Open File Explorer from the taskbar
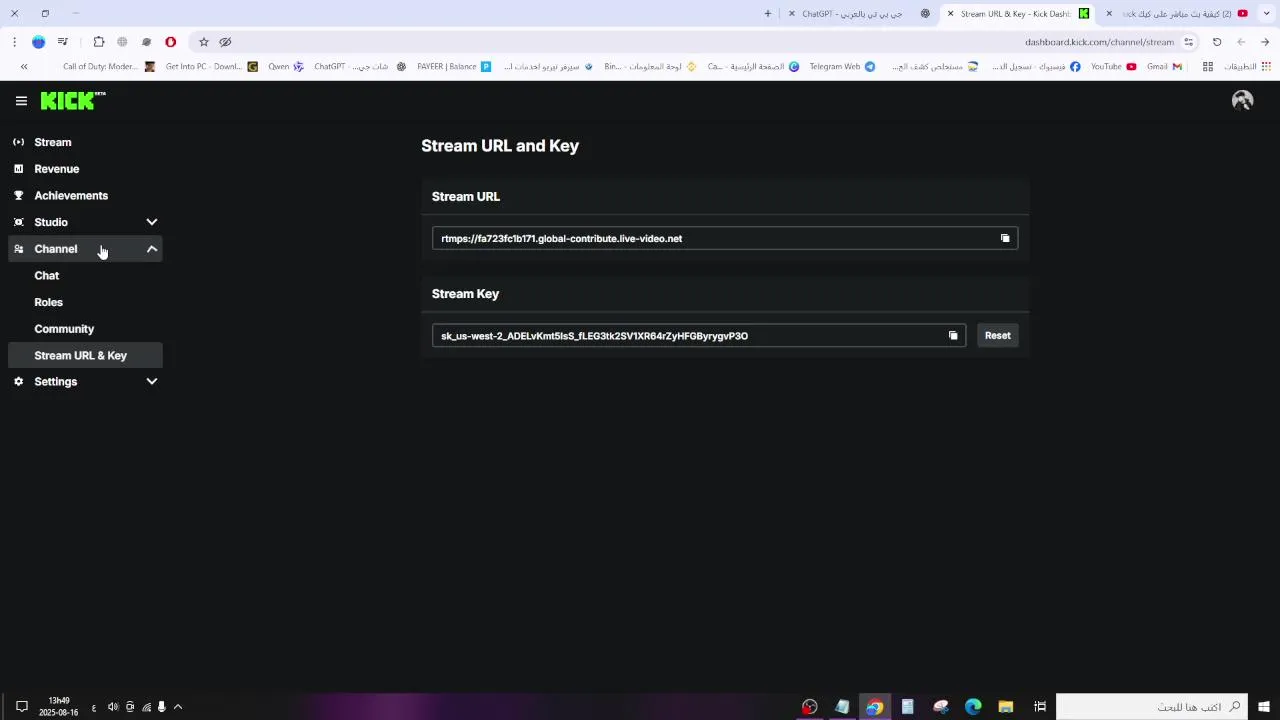 pos(1006,707)
